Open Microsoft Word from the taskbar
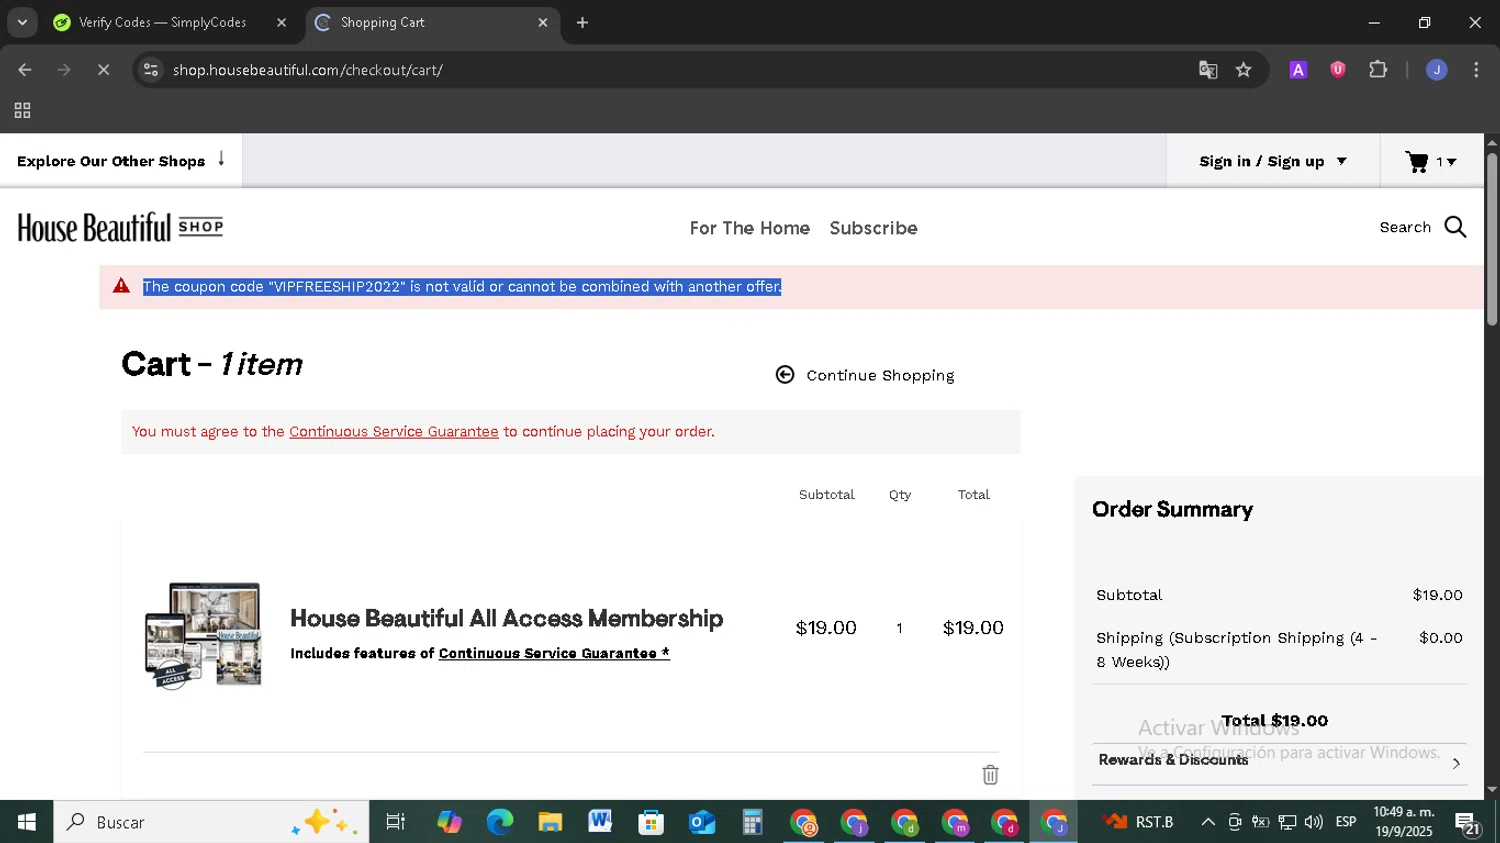Image resolution: width=1500 pixels, height=843 pixels. coord(600,822)
